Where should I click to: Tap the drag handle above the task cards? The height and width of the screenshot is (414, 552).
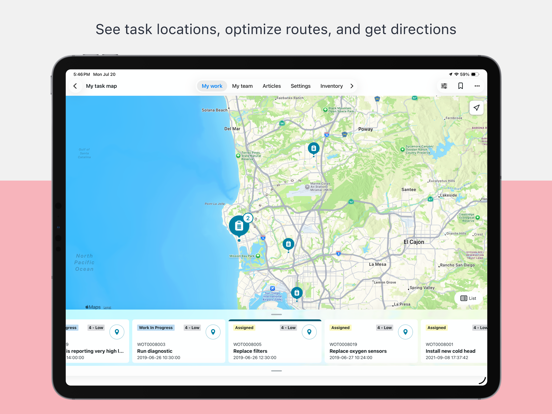[x=276, y=314]
